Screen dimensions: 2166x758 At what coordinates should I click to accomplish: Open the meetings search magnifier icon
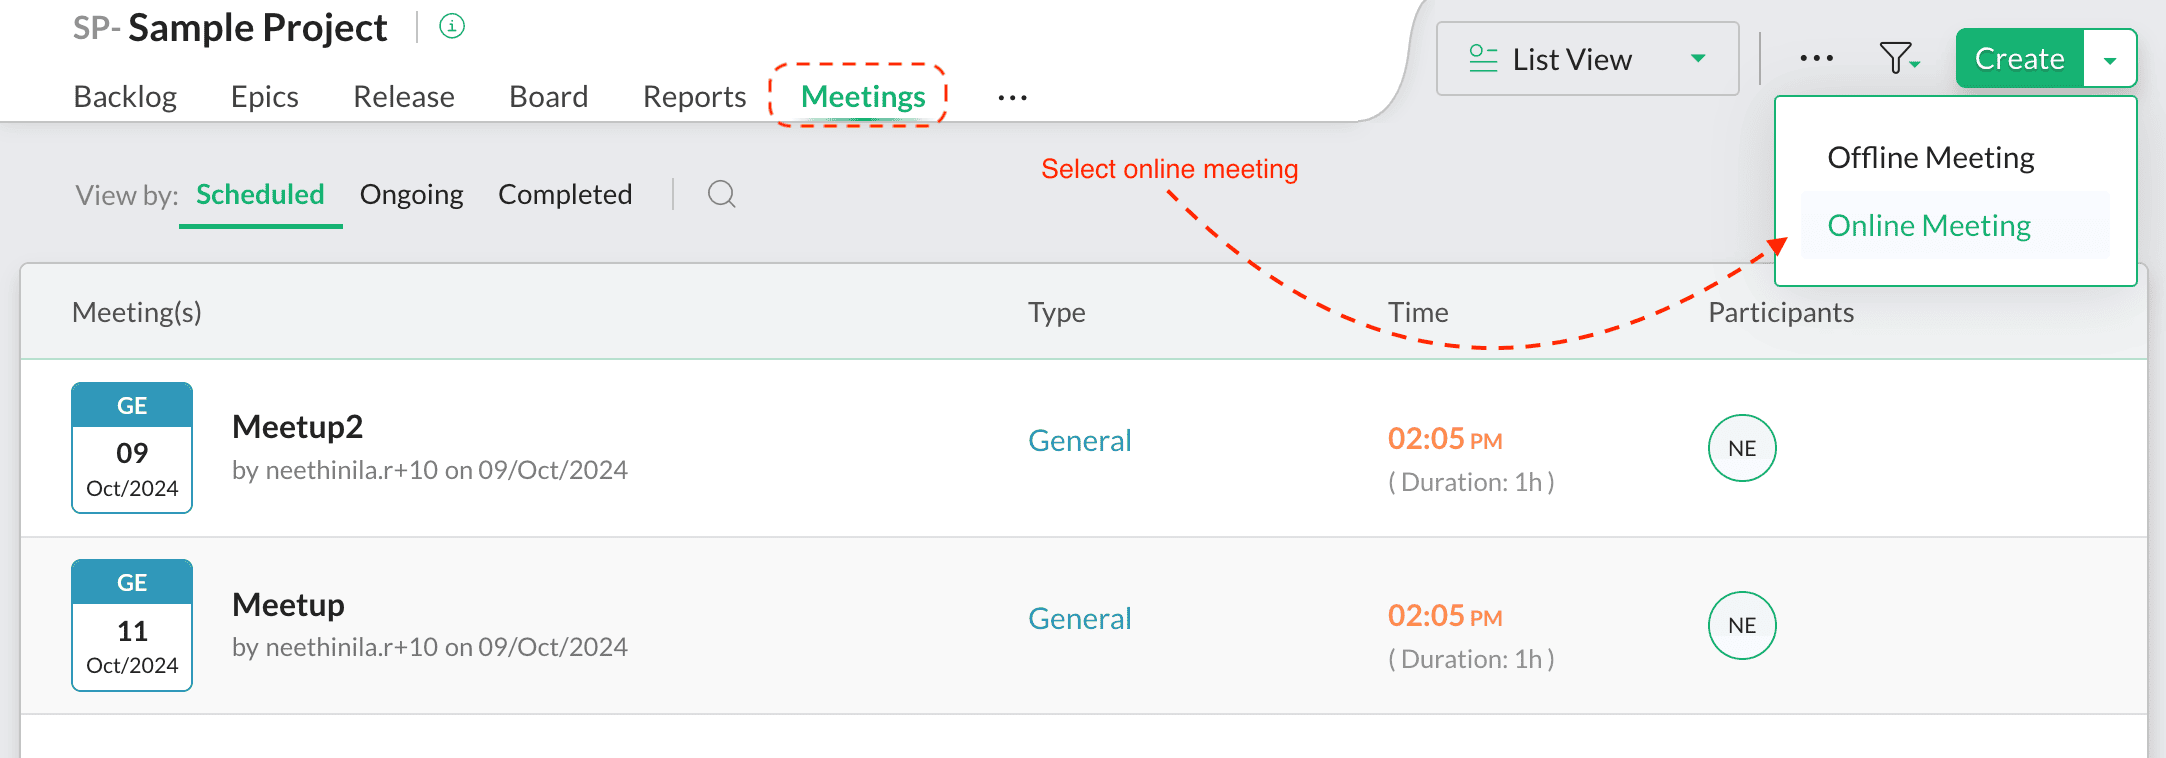(x=722, y=194)
